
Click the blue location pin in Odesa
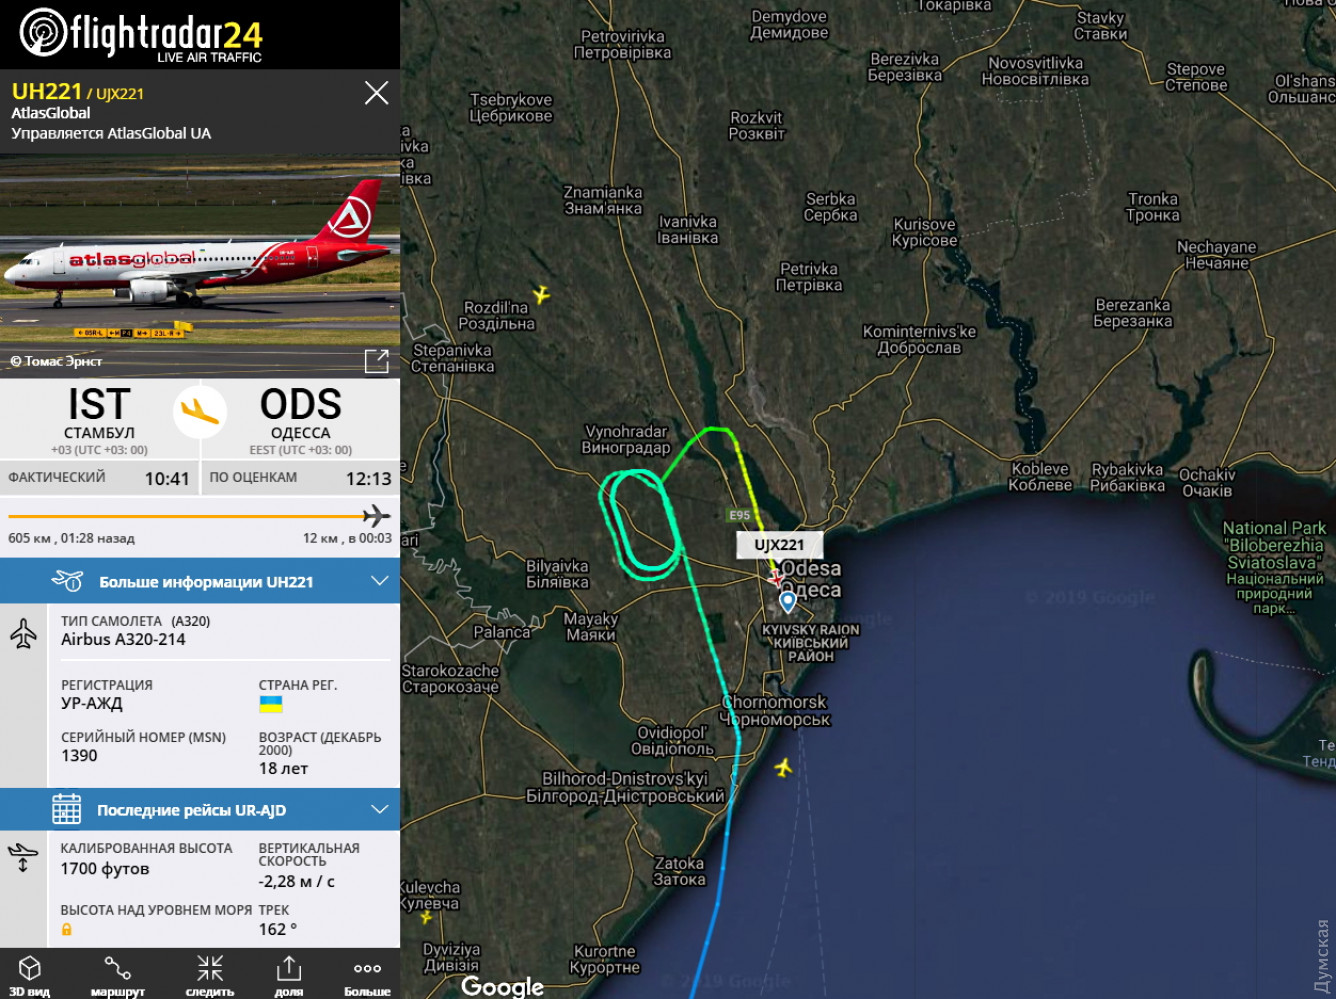(787, 601)
